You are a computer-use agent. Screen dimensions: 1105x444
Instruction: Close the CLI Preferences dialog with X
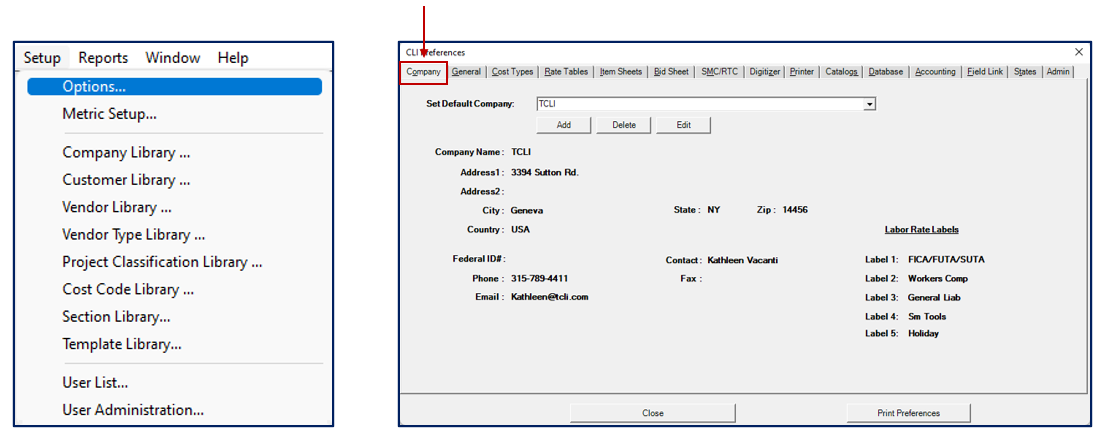(1079, 52)
